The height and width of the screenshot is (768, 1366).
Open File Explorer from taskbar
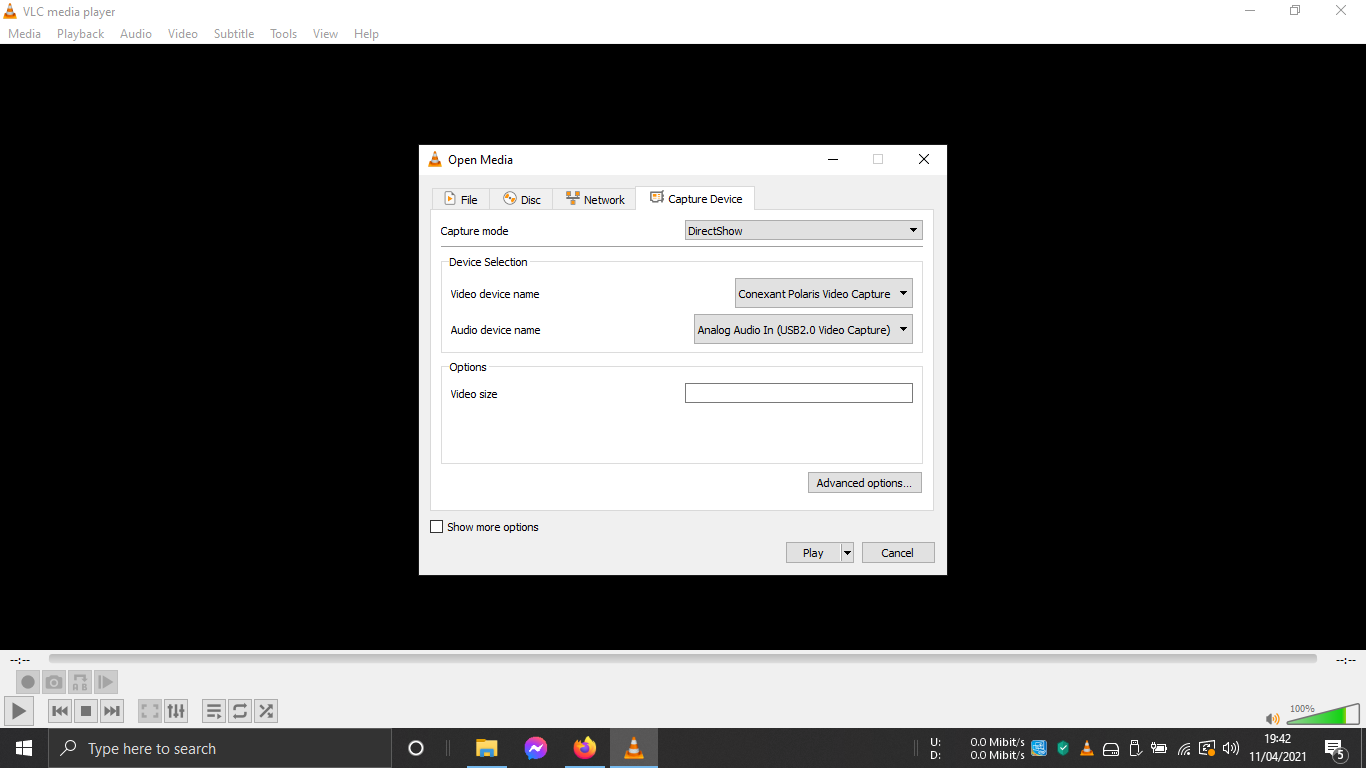pyautogui.click(x=487, y=748)
